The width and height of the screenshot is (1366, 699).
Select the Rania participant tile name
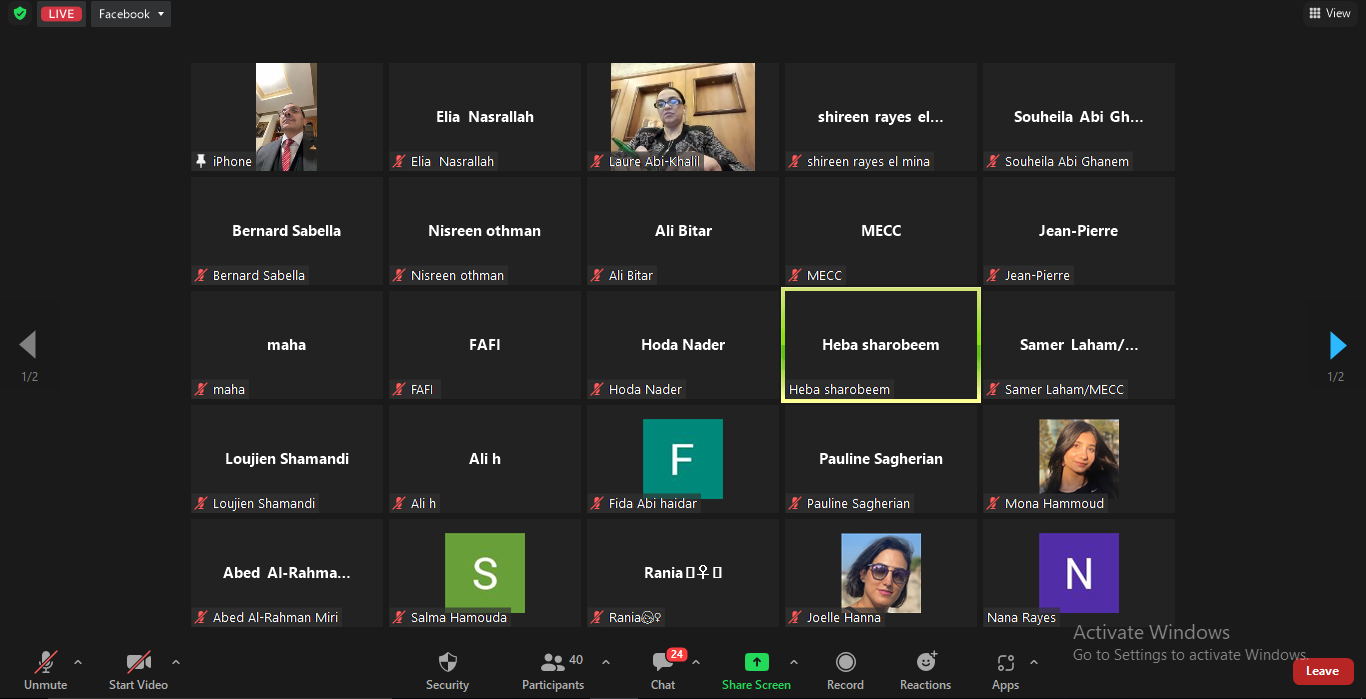[683, 573]
